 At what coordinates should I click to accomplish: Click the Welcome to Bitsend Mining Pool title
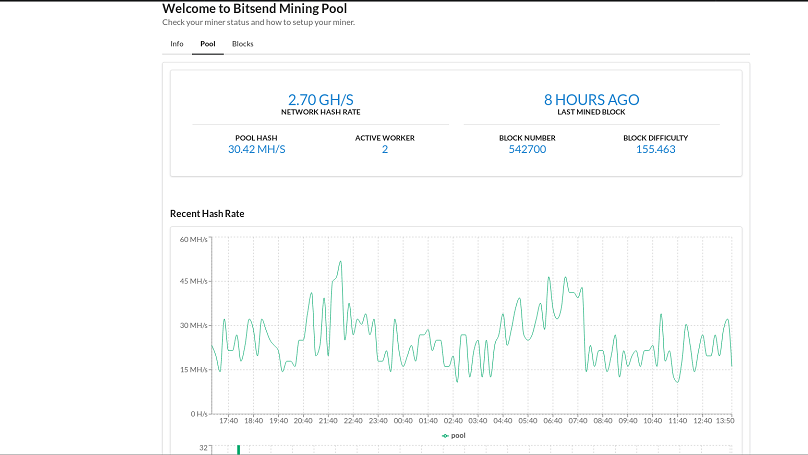[x=255, y=9]
